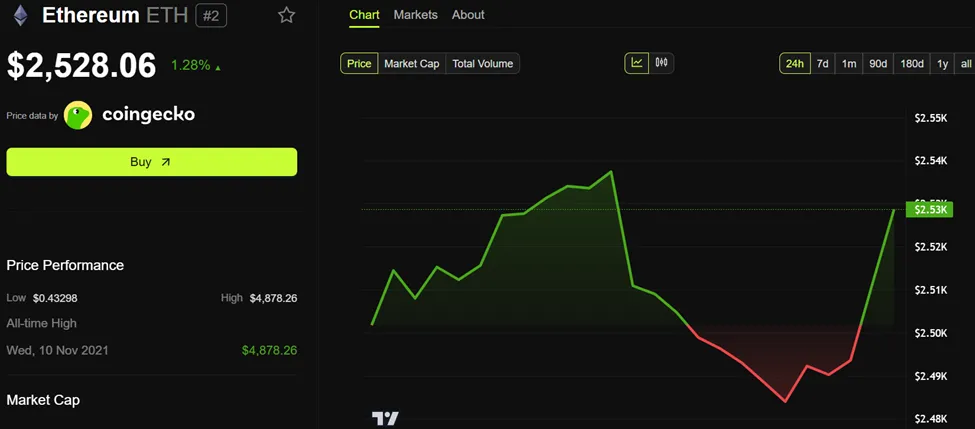Viewport: 975px width, 429px height.
Task: Set chart range to 90d
Action: coord(878,63)
